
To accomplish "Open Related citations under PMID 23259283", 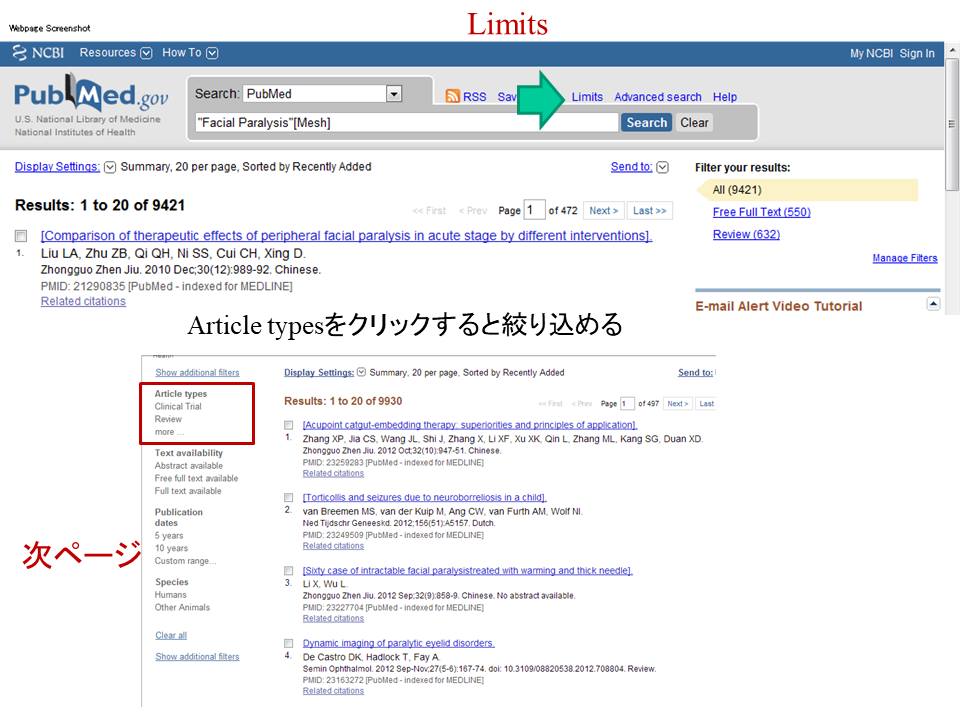I will tap(333, 473).
